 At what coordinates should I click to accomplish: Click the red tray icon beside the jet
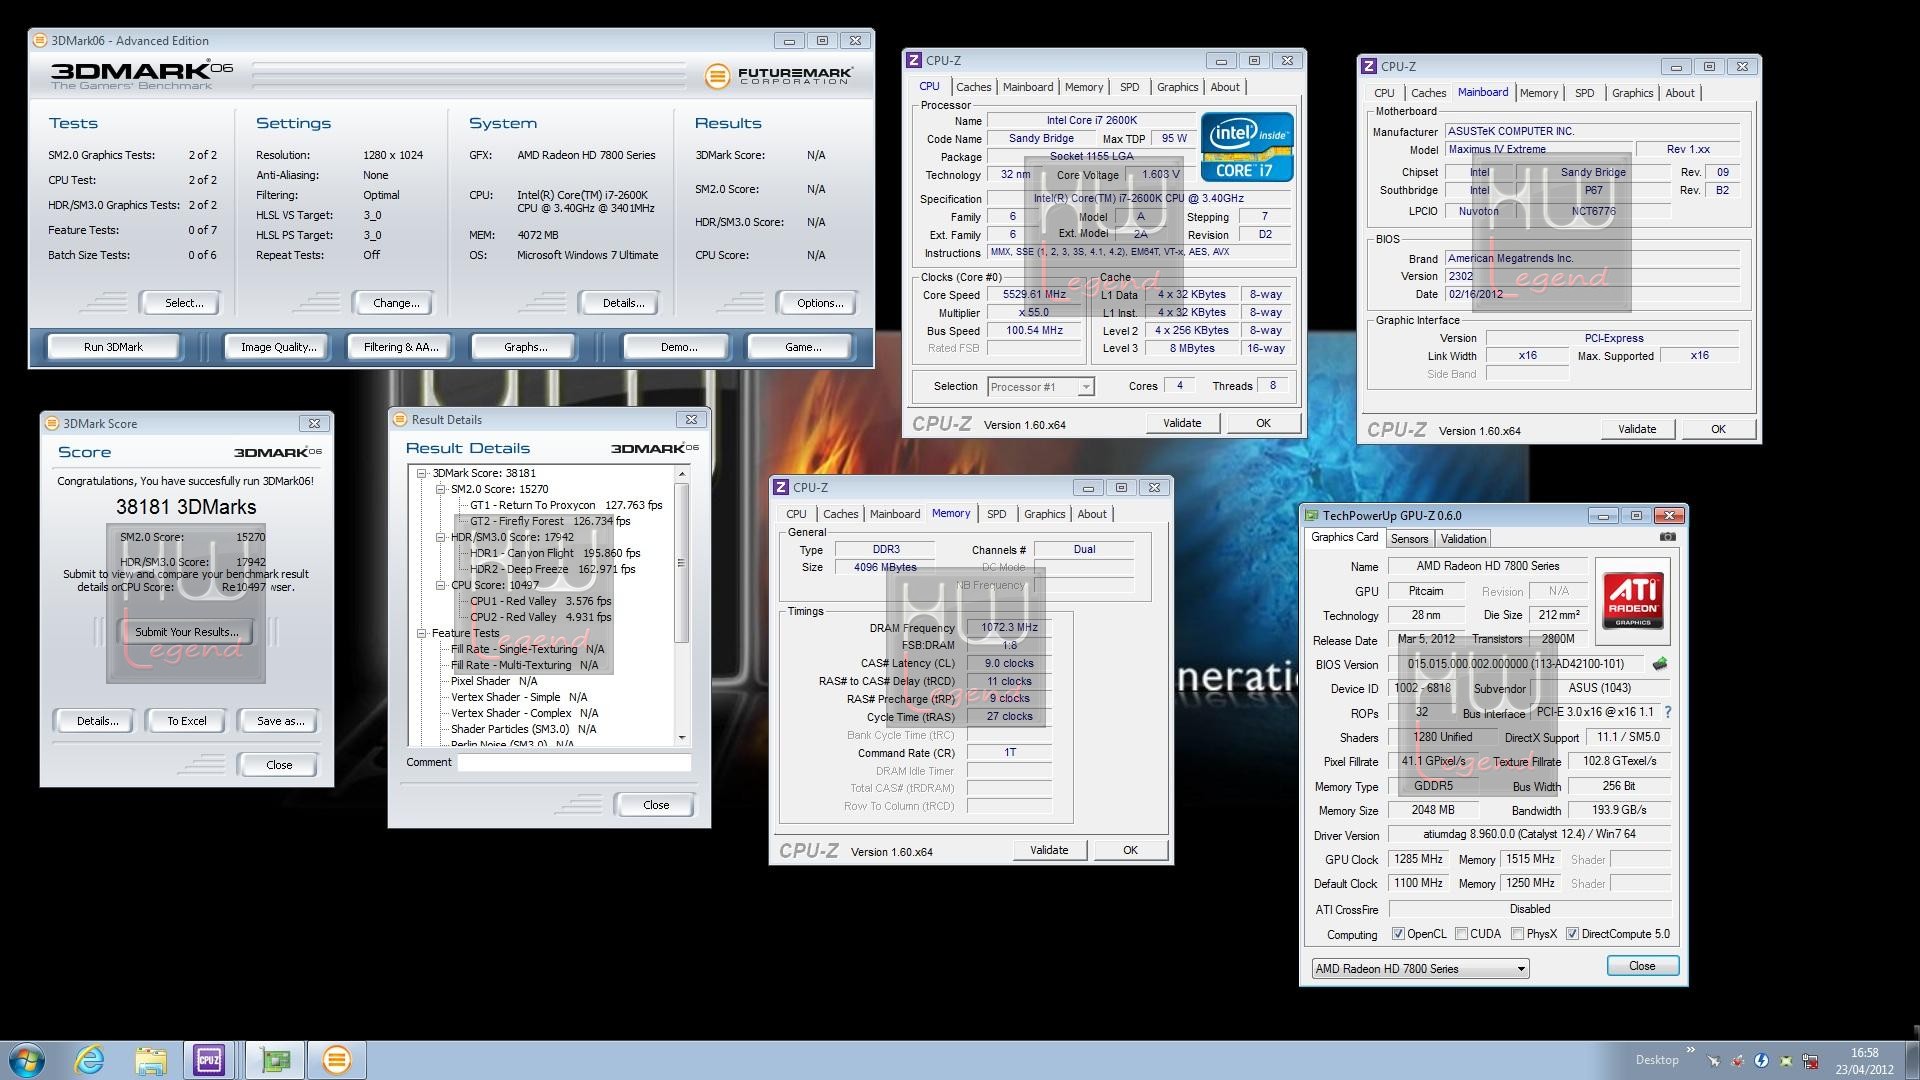(1737, 1061)
